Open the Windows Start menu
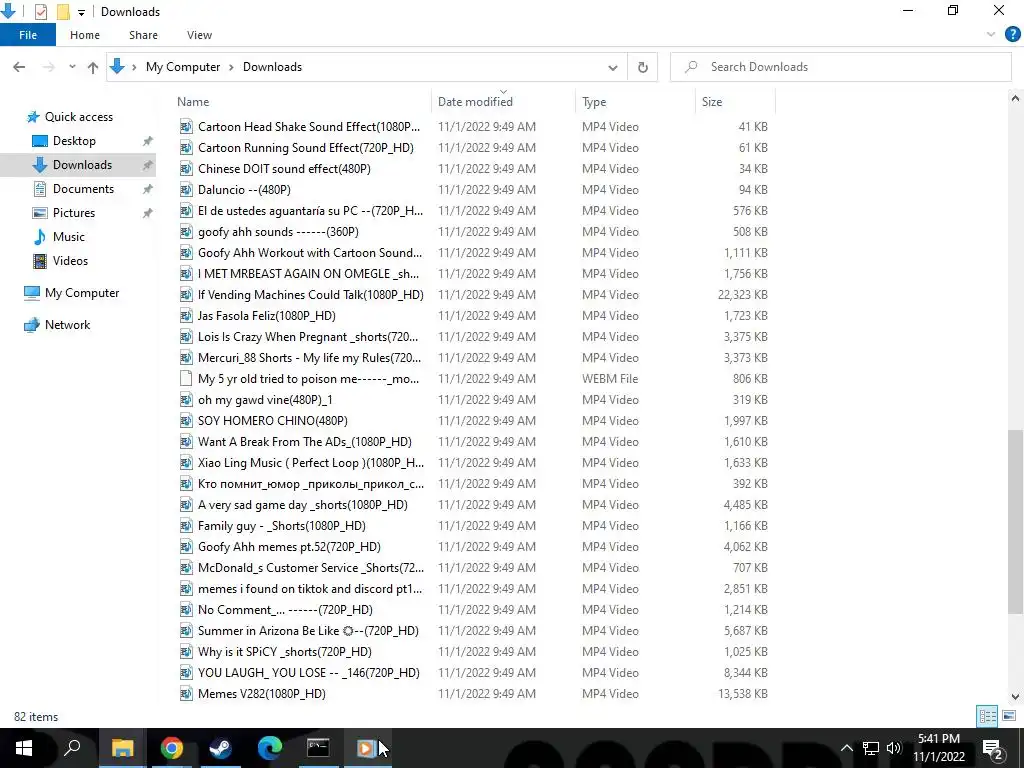1024x768 pixels. tap(24, 748)
